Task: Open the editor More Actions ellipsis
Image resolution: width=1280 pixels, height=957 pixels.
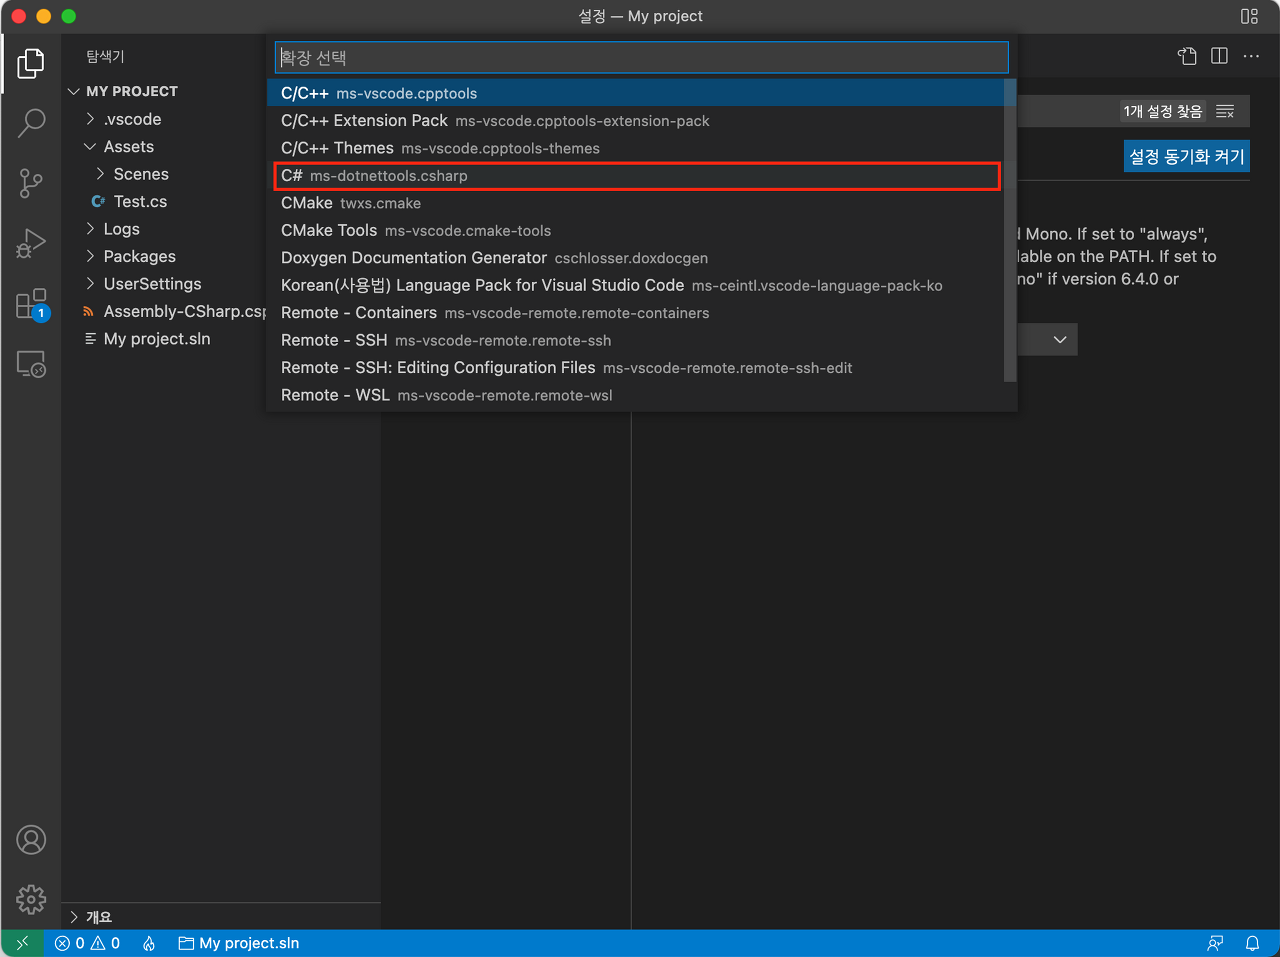Action: coord(1251,56)
